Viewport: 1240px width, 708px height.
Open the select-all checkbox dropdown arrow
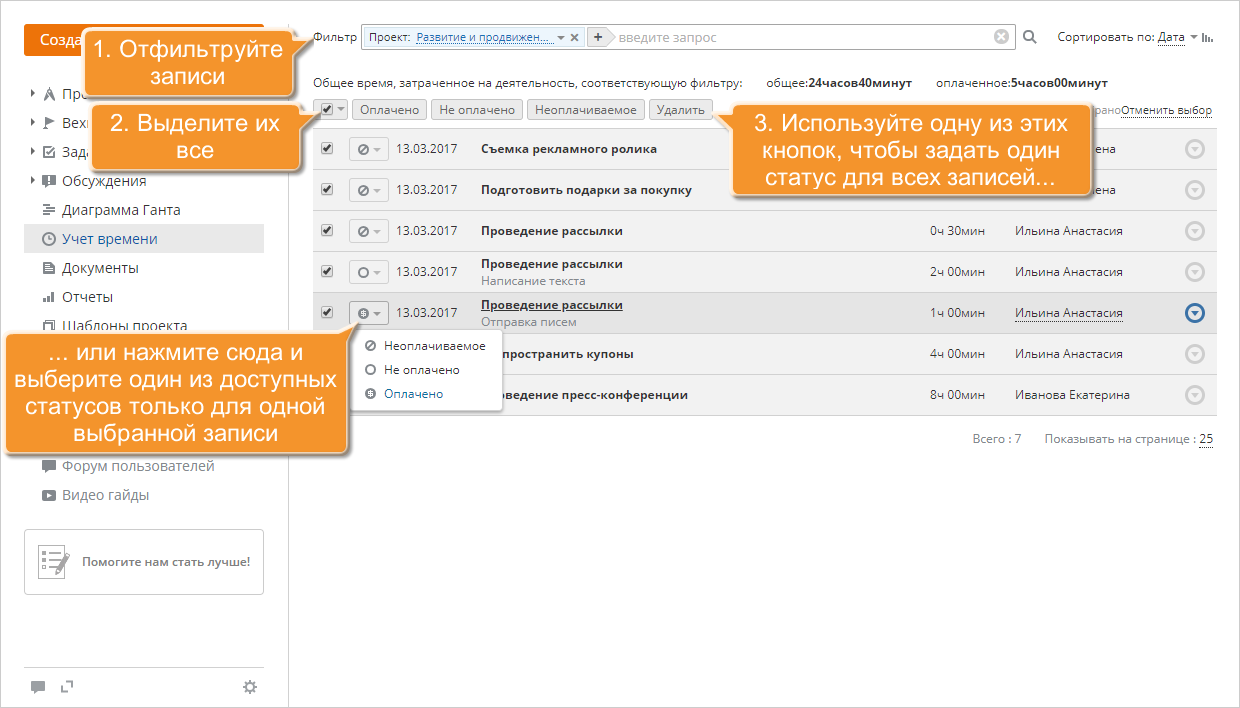click(x=341, y=109)
